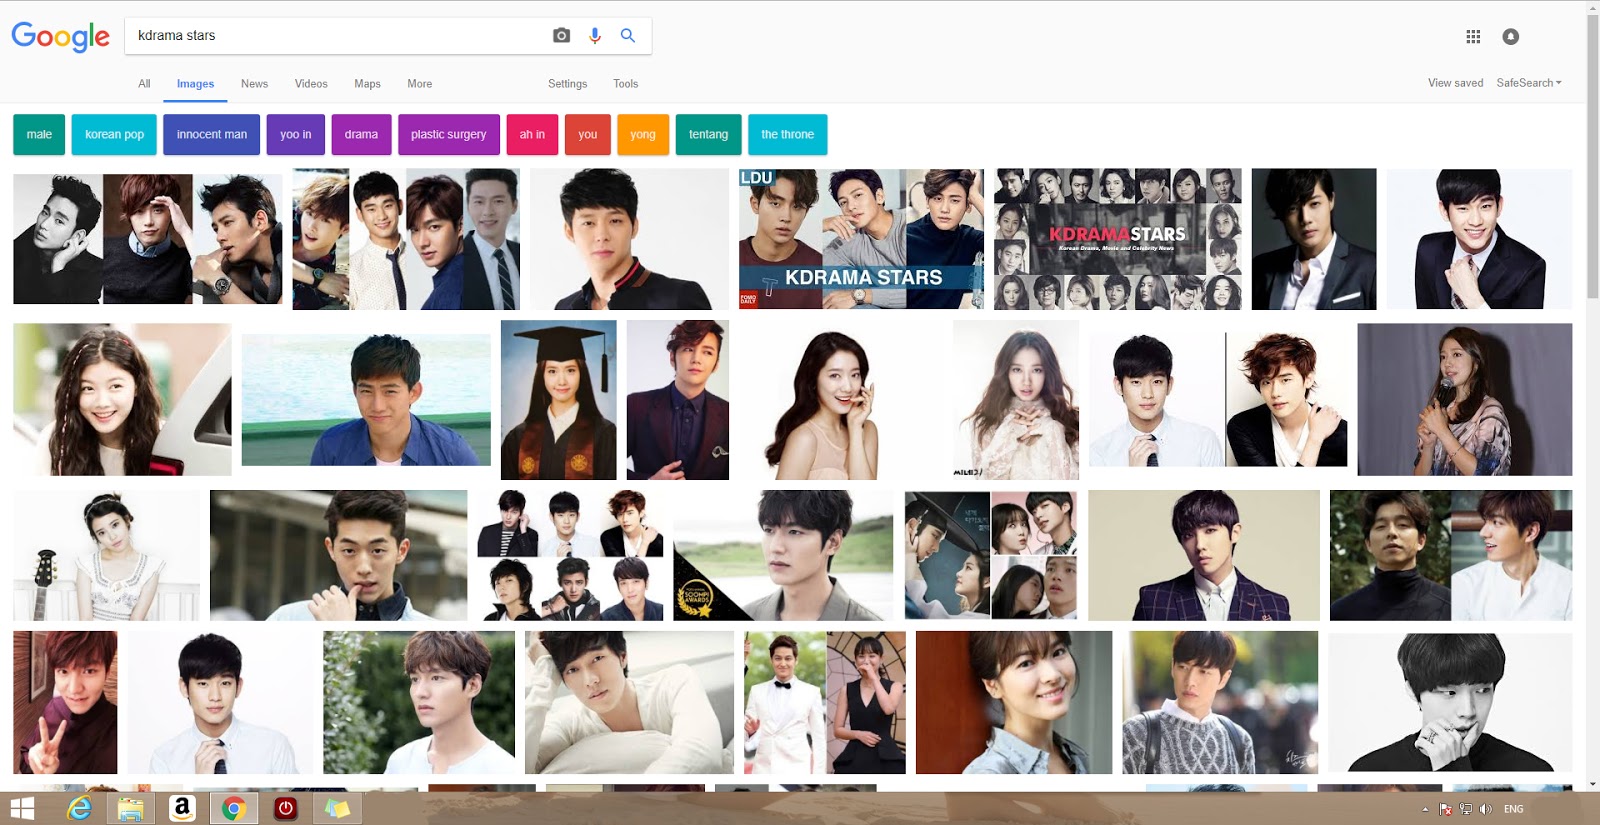1600x825 pixels.
Task: Open image of woman holding microphone
Action: point(1464,399)
